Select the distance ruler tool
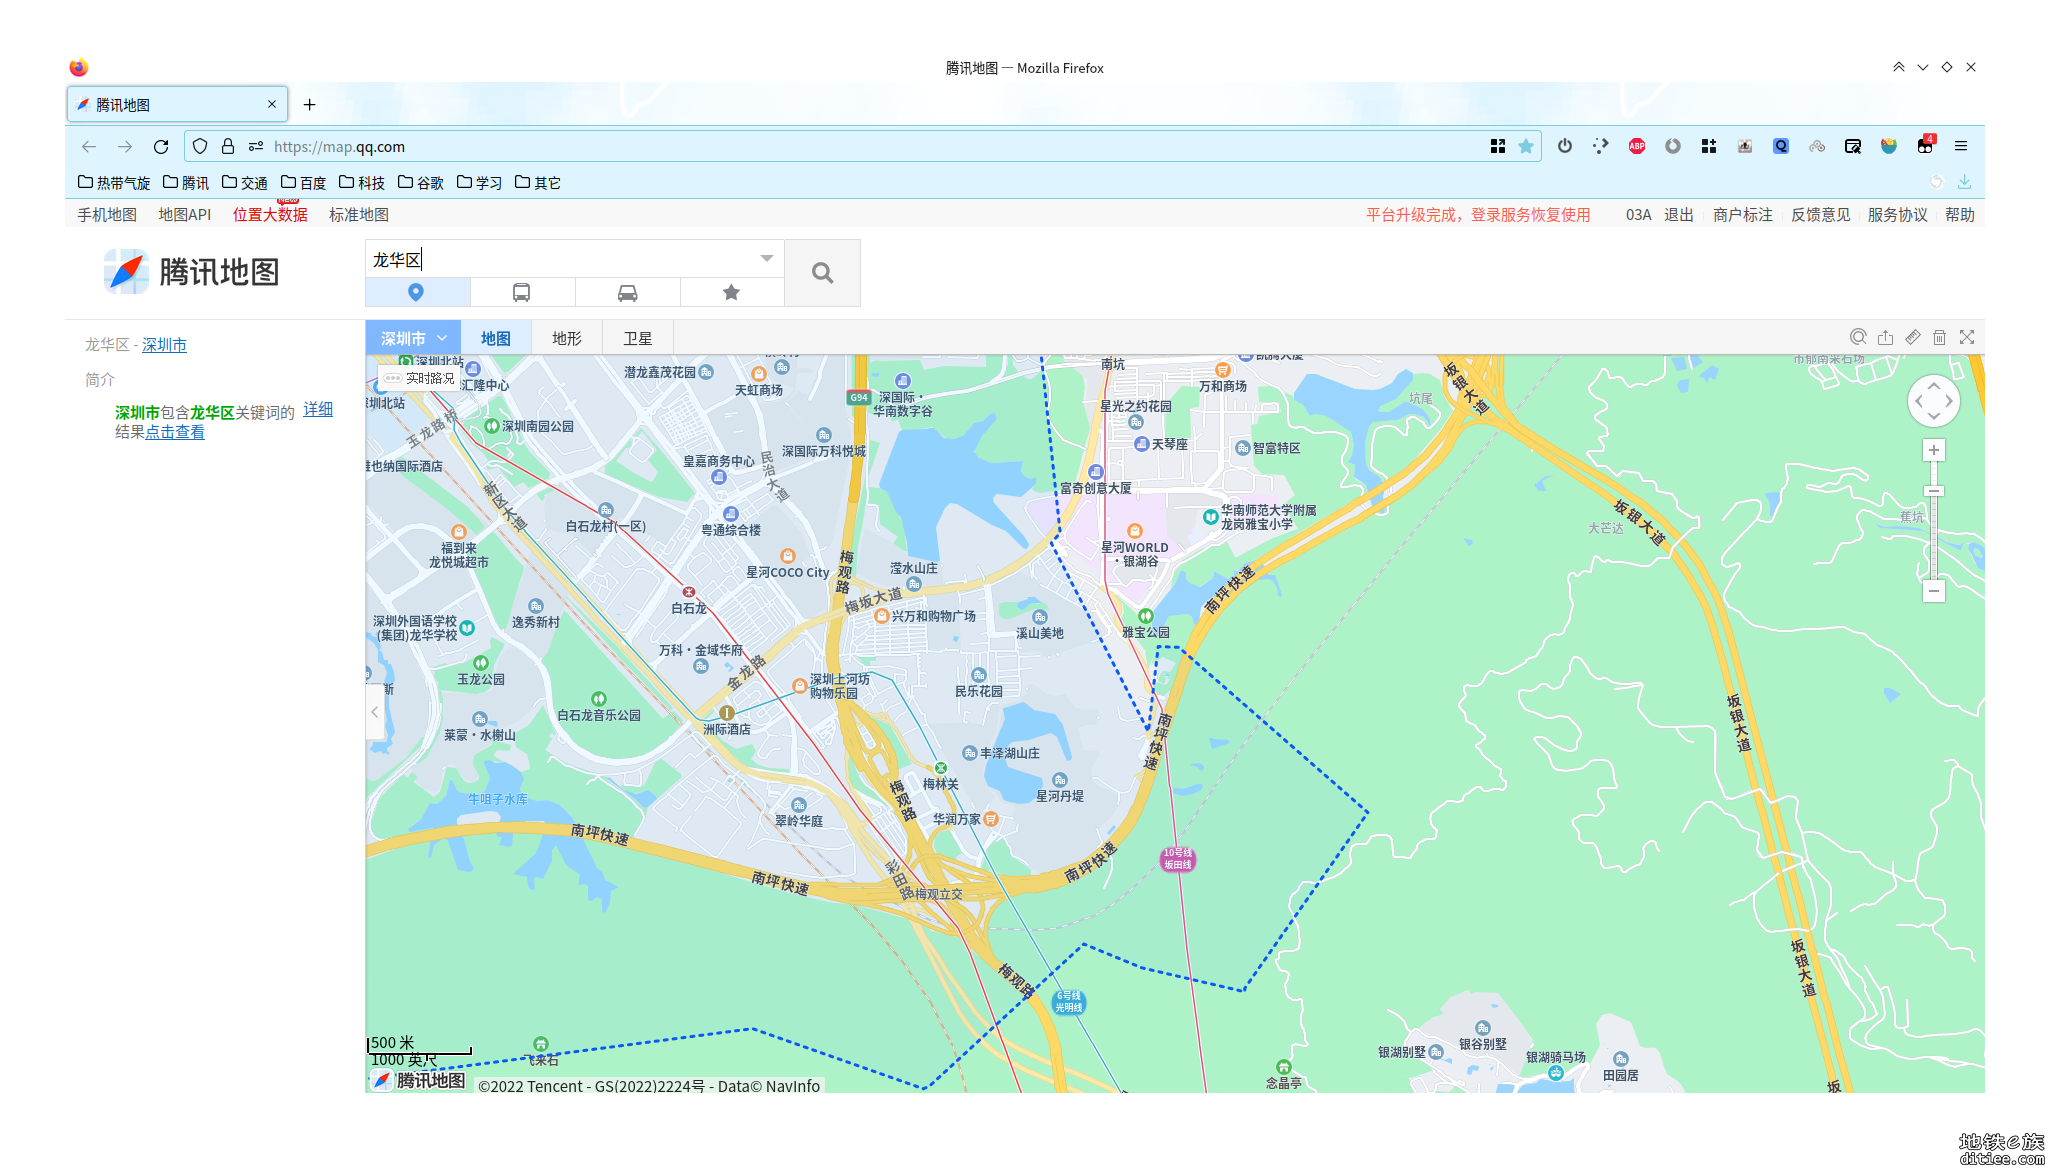Viewport: 2050px width, 1170px height. (x=1912, y=337)
